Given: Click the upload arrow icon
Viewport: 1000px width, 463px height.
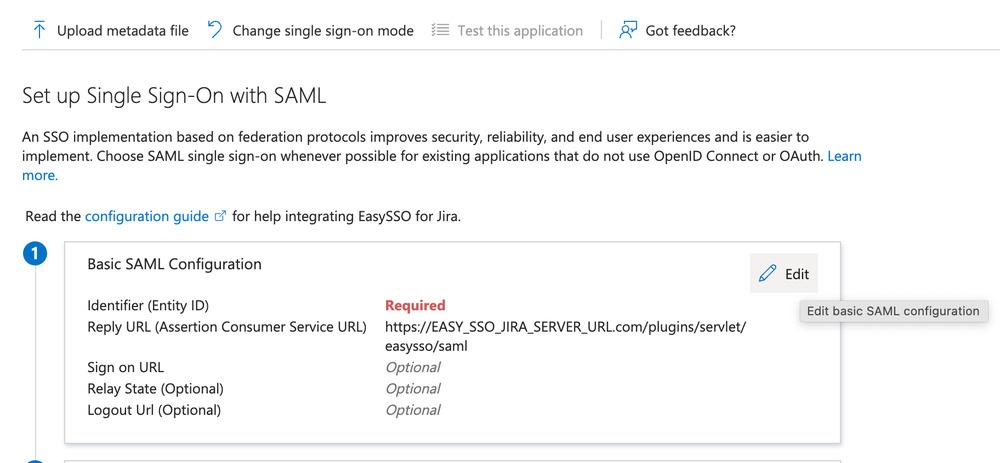Looking at the screenshot, I should coord(39,30).
